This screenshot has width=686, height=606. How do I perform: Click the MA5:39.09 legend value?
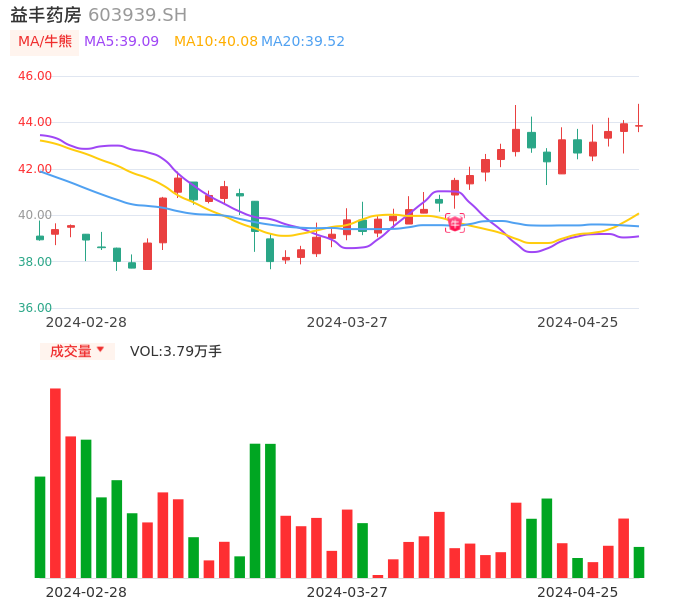coord(121,42)
